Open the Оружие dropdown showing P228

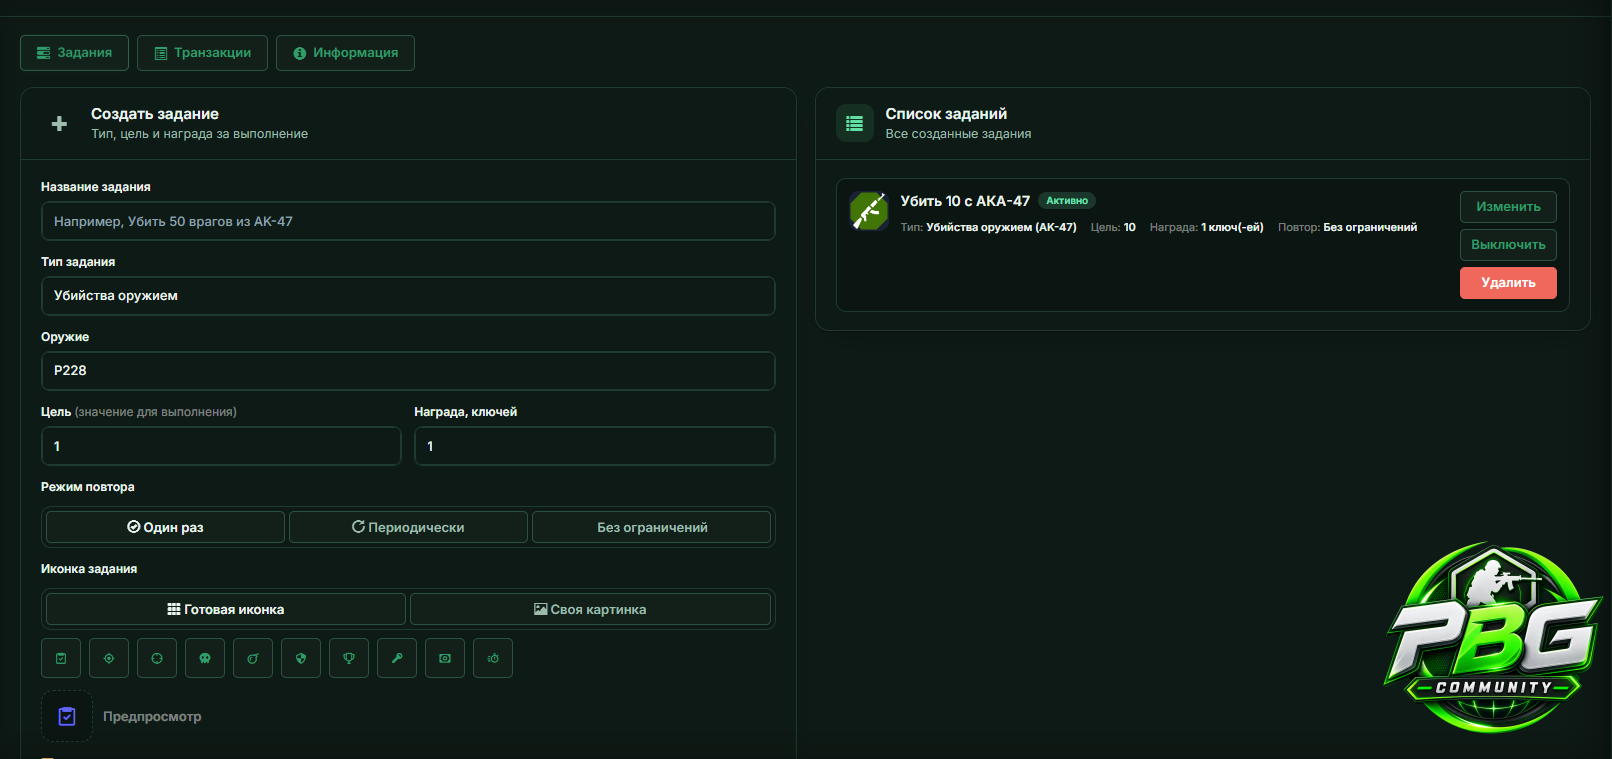(x=408, y=371)
